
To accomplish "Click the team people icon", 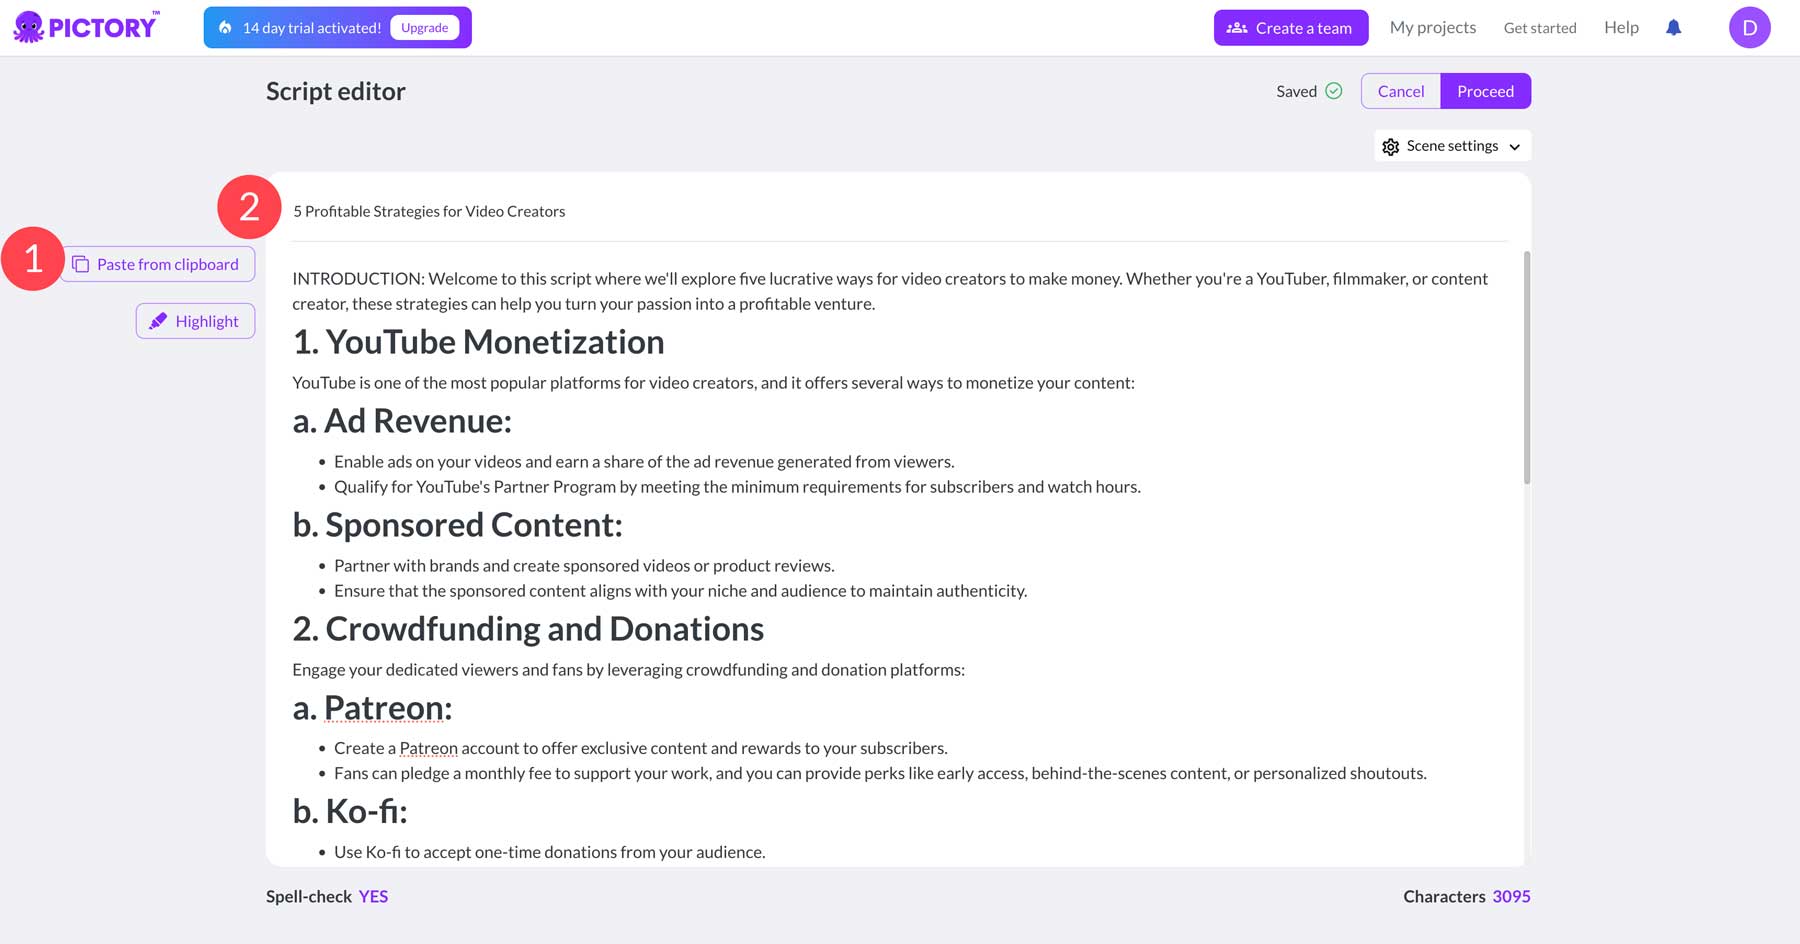I will (x=1237, y=28).
